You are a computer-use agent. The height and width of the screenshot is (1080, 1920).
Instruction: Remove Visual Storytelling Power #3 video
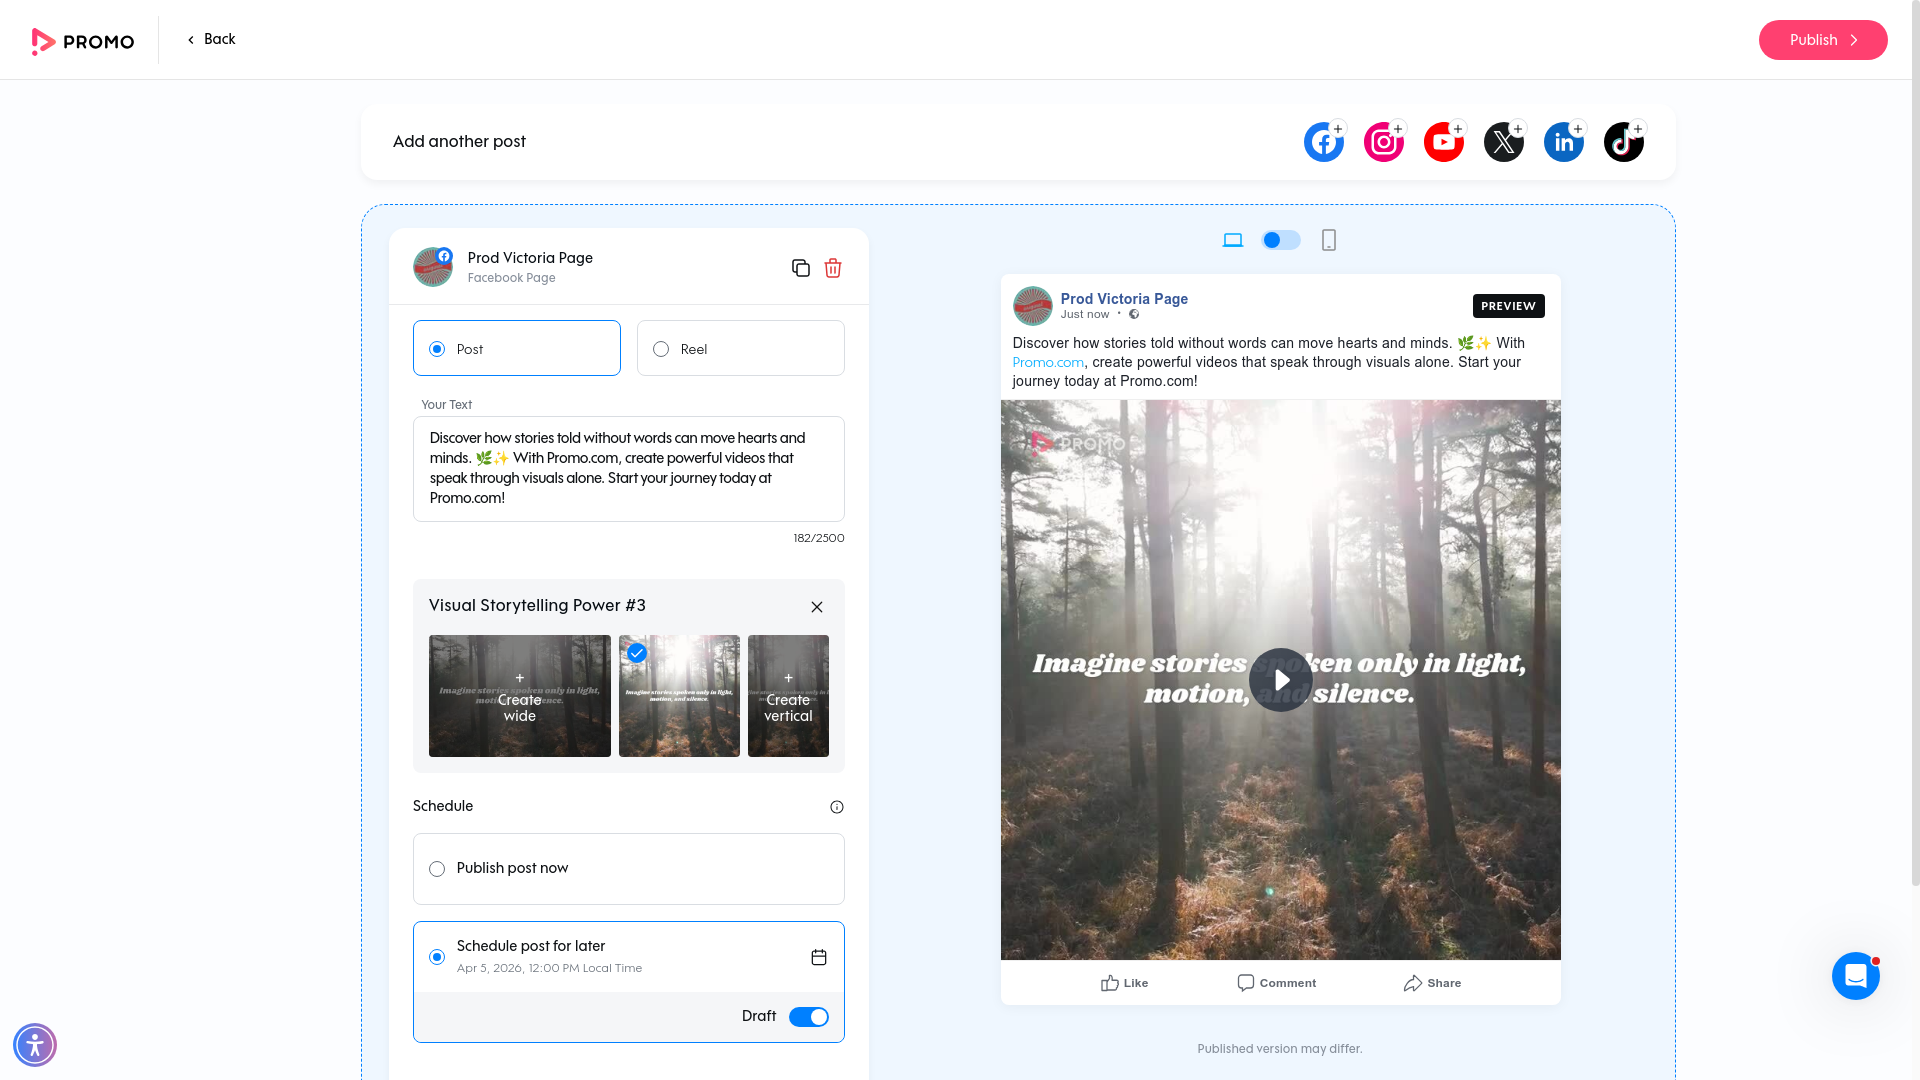pos(817,607)
